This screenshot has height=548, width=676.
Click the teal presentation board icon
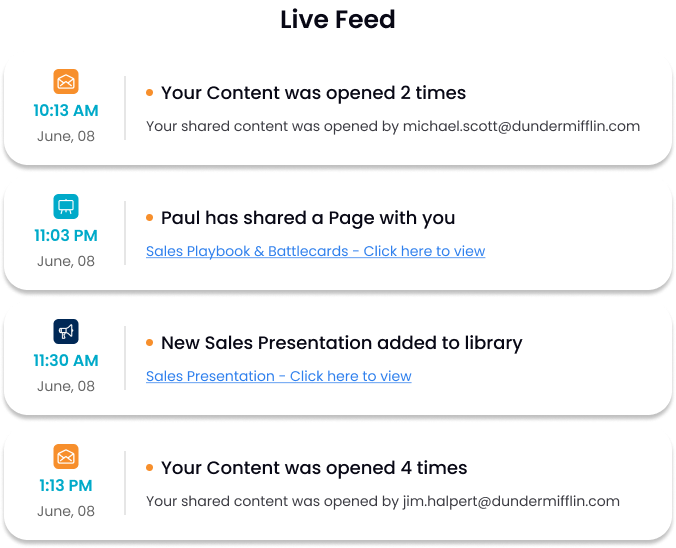[66, 206]
